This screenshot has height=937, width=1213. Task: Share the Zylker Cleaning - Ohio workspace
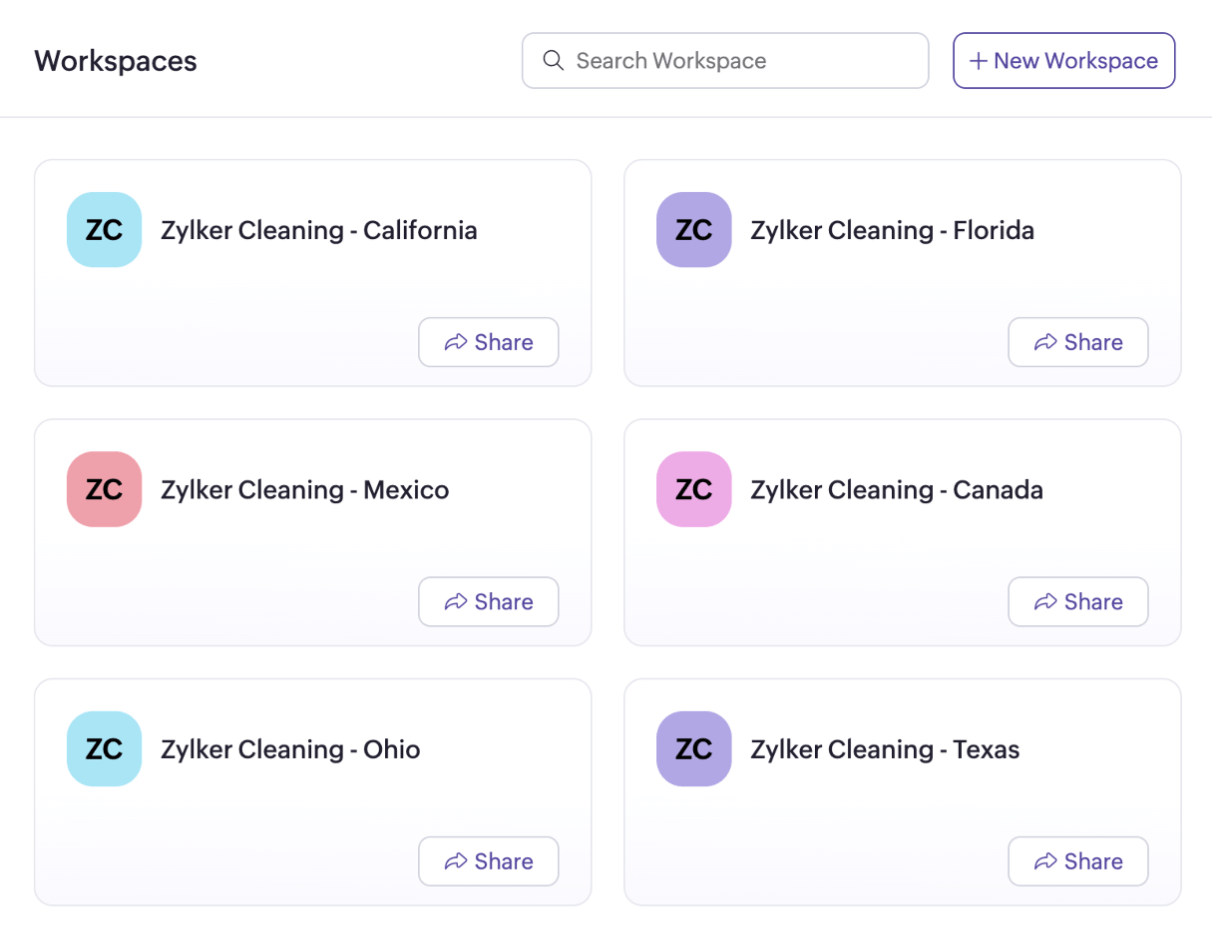coord(488,861)
